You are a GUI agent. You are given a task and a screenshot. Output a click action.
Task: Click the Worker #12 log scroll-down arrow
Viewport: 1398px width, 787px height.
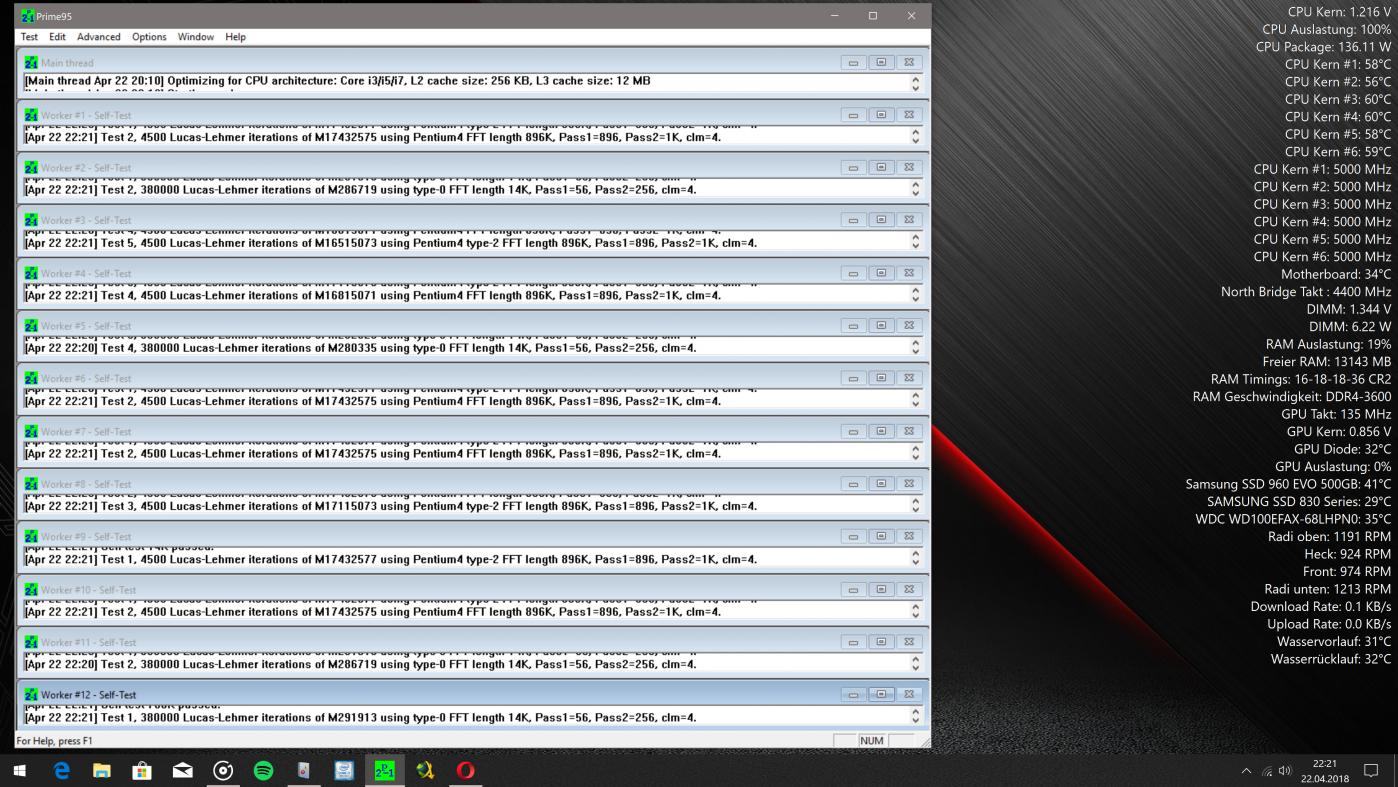tap(915, 721)
